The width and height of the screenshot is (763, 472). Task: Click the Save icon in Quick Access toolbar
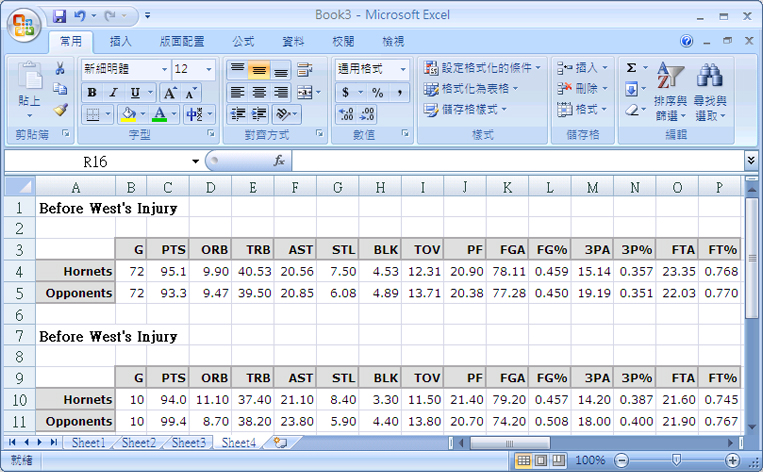point(59,16)
